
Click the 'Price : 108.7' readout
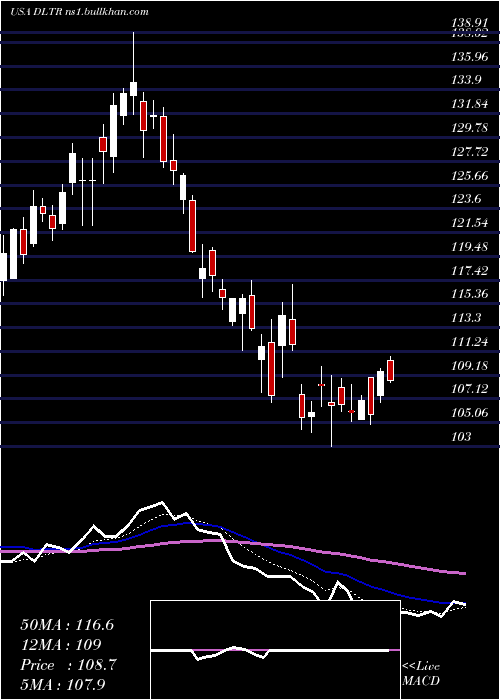pos(68,665)
